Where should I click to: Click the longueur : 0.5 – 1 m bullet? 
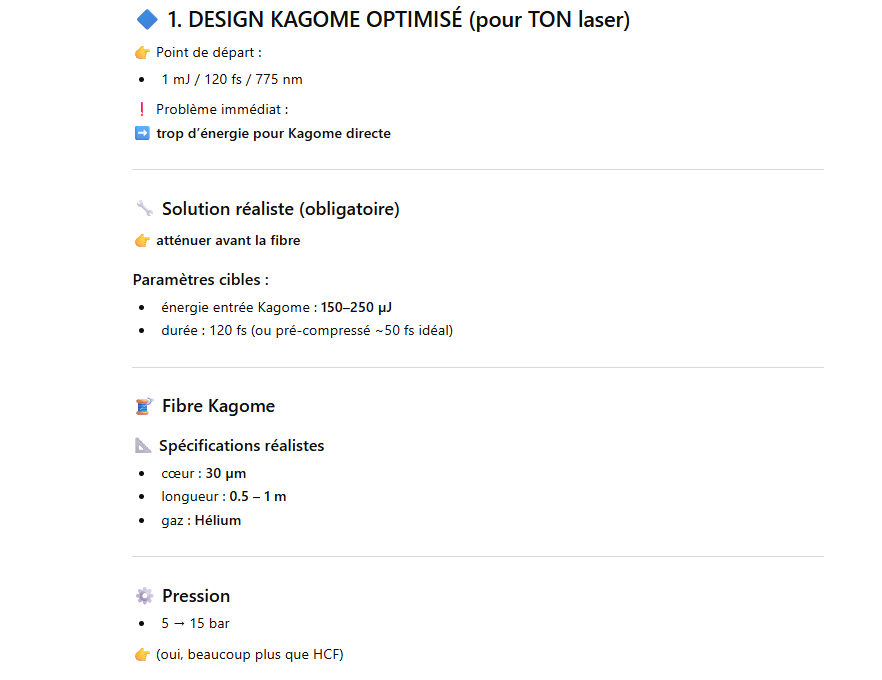(224, 497)
